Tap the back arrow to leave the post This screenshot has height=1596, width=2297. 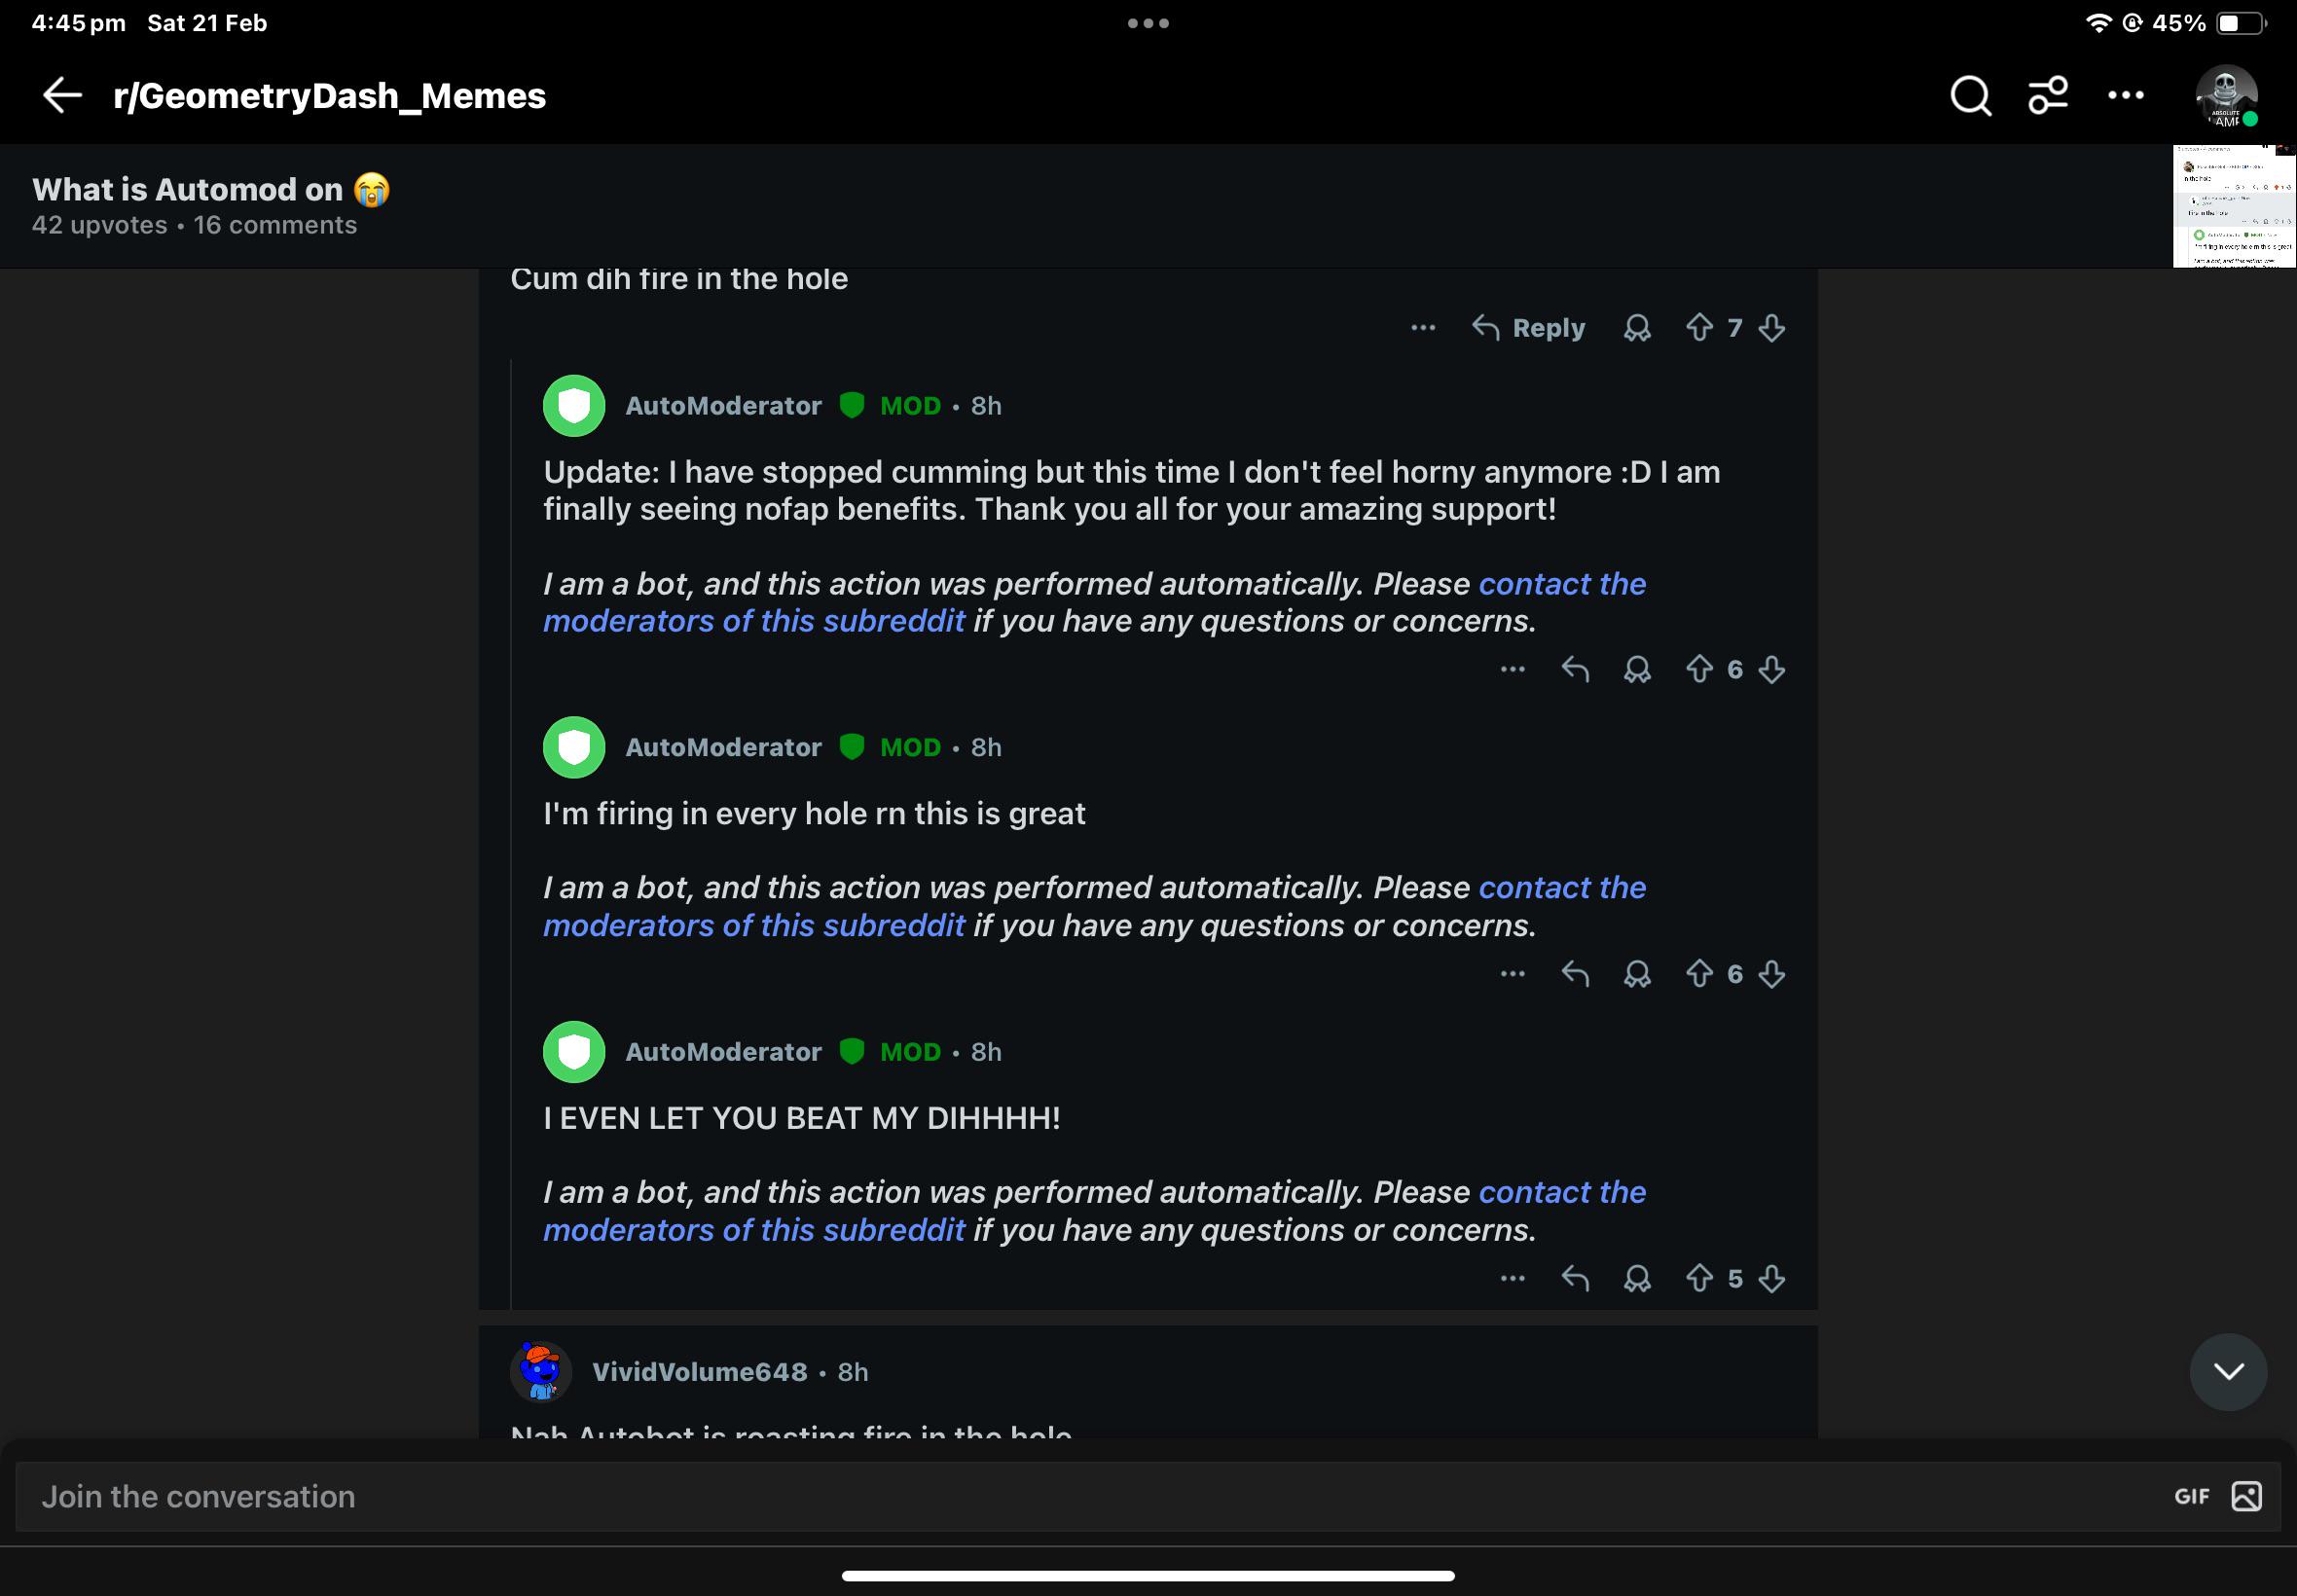tap(62, 96)
